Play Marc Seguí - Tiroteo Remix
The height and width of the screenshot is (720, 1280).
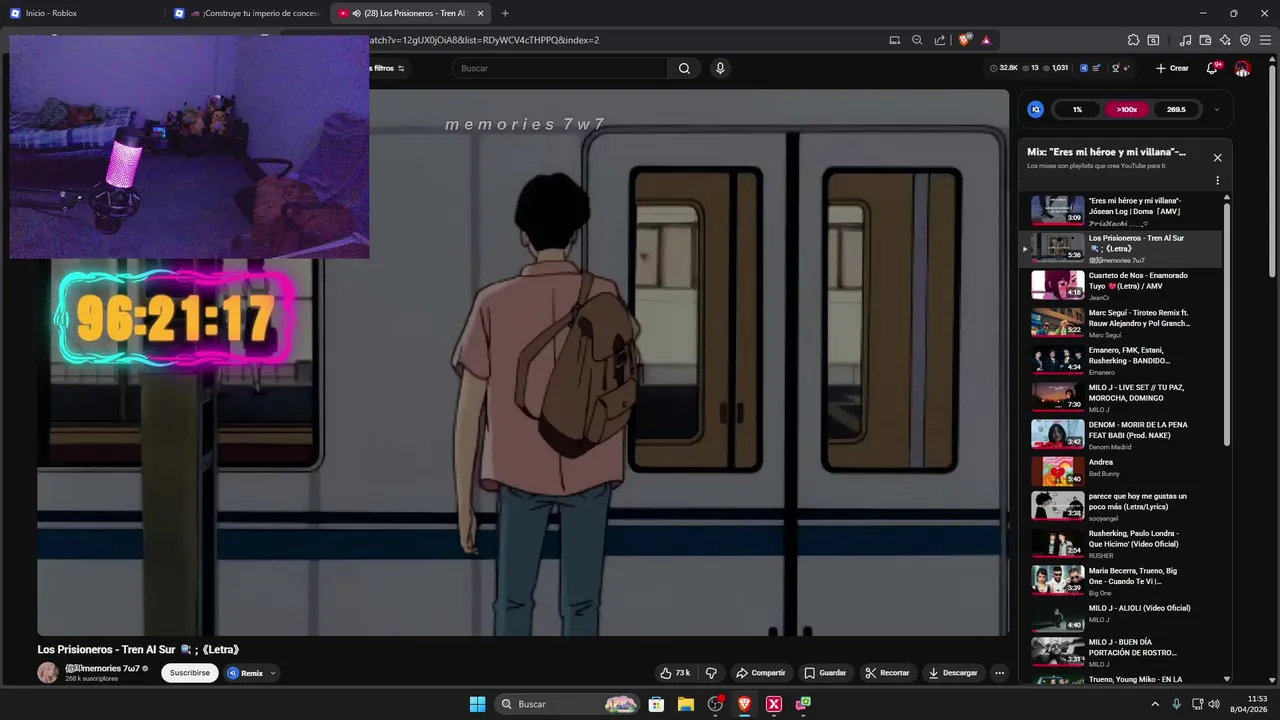click(1120, 323)
